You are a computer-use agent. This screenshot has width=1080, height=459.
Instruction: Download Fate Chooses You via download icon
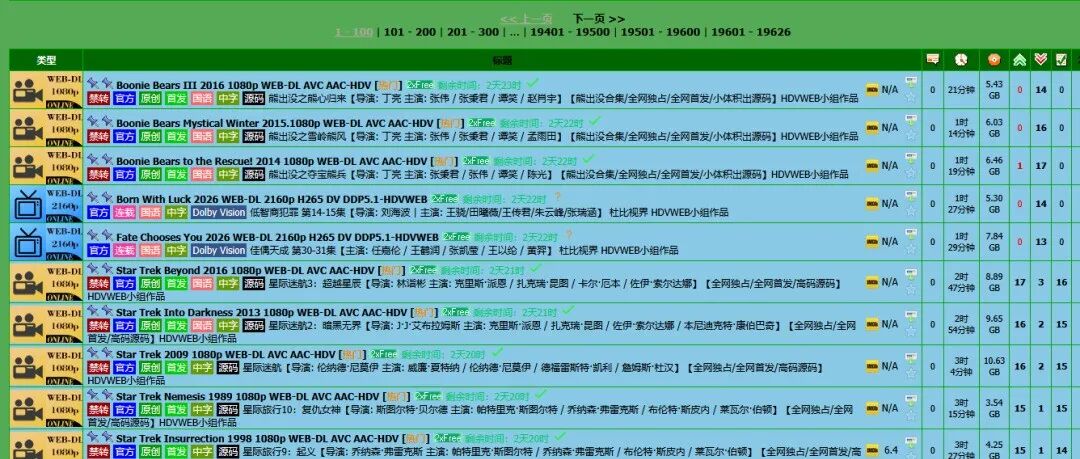911,234
